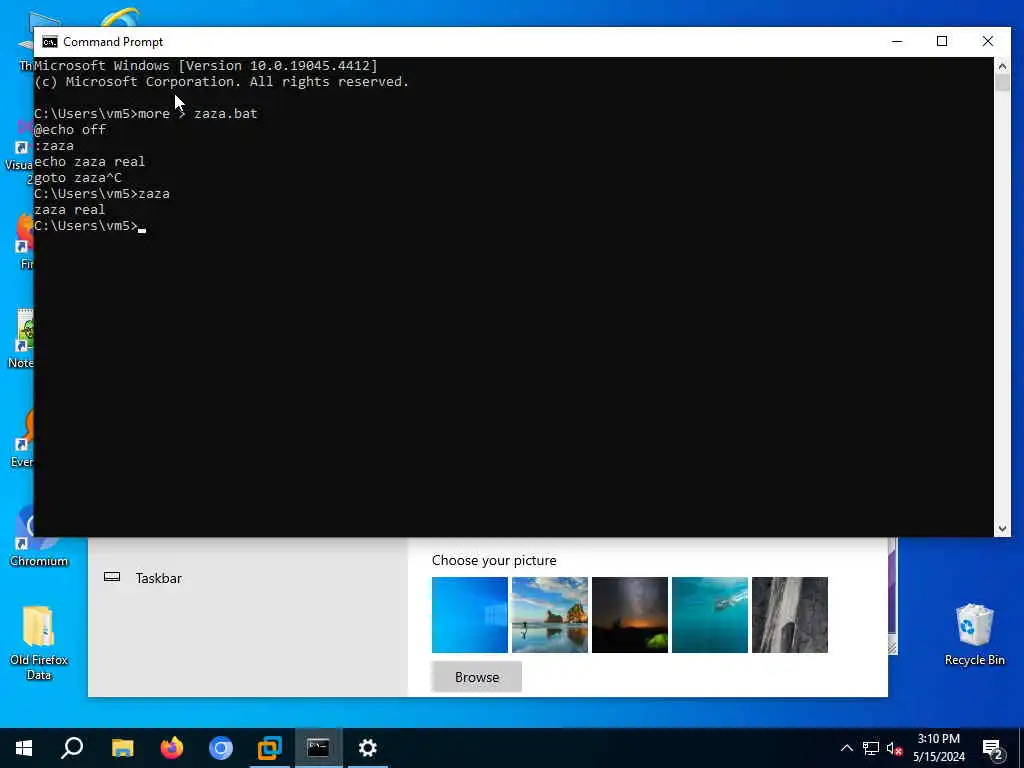Screen dimensions: 1024x768
Task: Click the 'echo zaza real' line
Action: click(89, 161)
